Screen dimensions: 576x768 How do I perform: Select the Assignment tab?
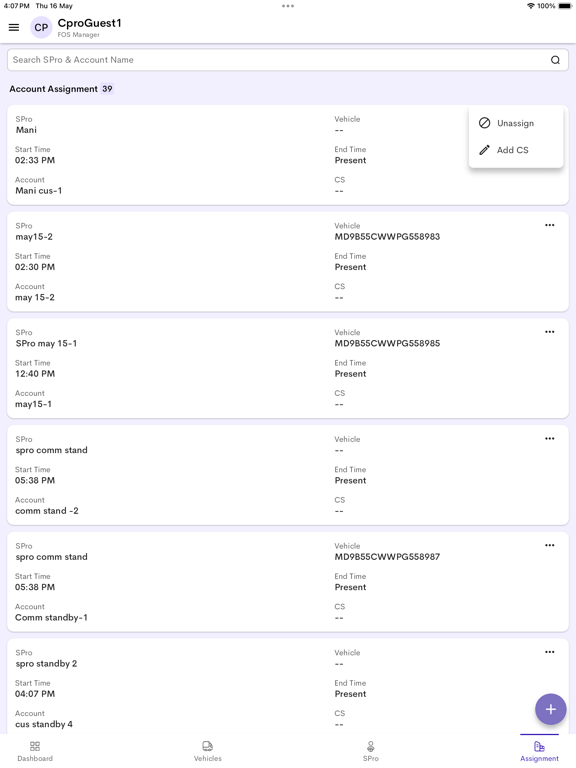point(539,751)
